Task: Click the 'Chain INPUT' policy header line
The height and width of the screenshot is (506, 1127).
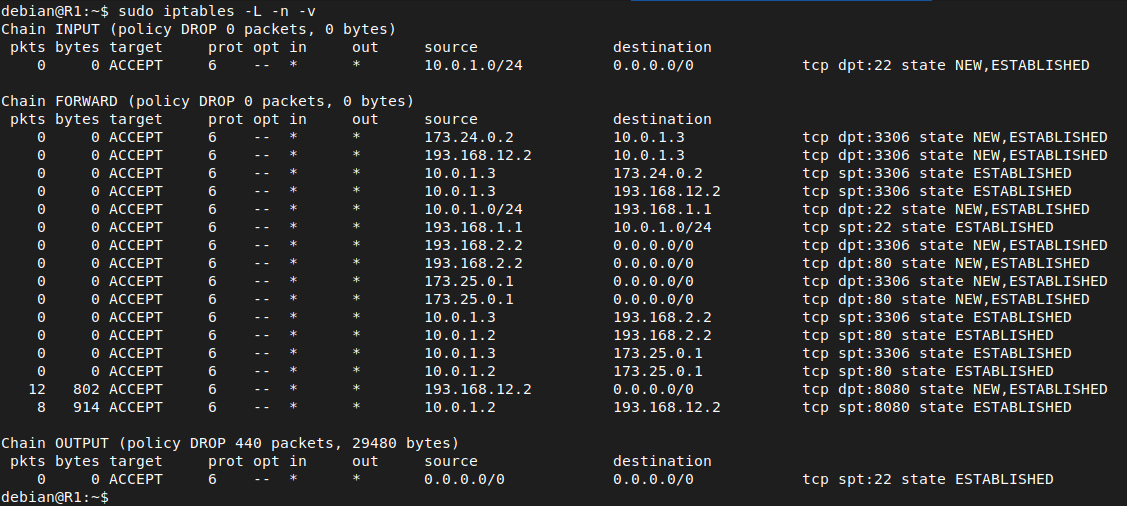Action: click(198, 29)
